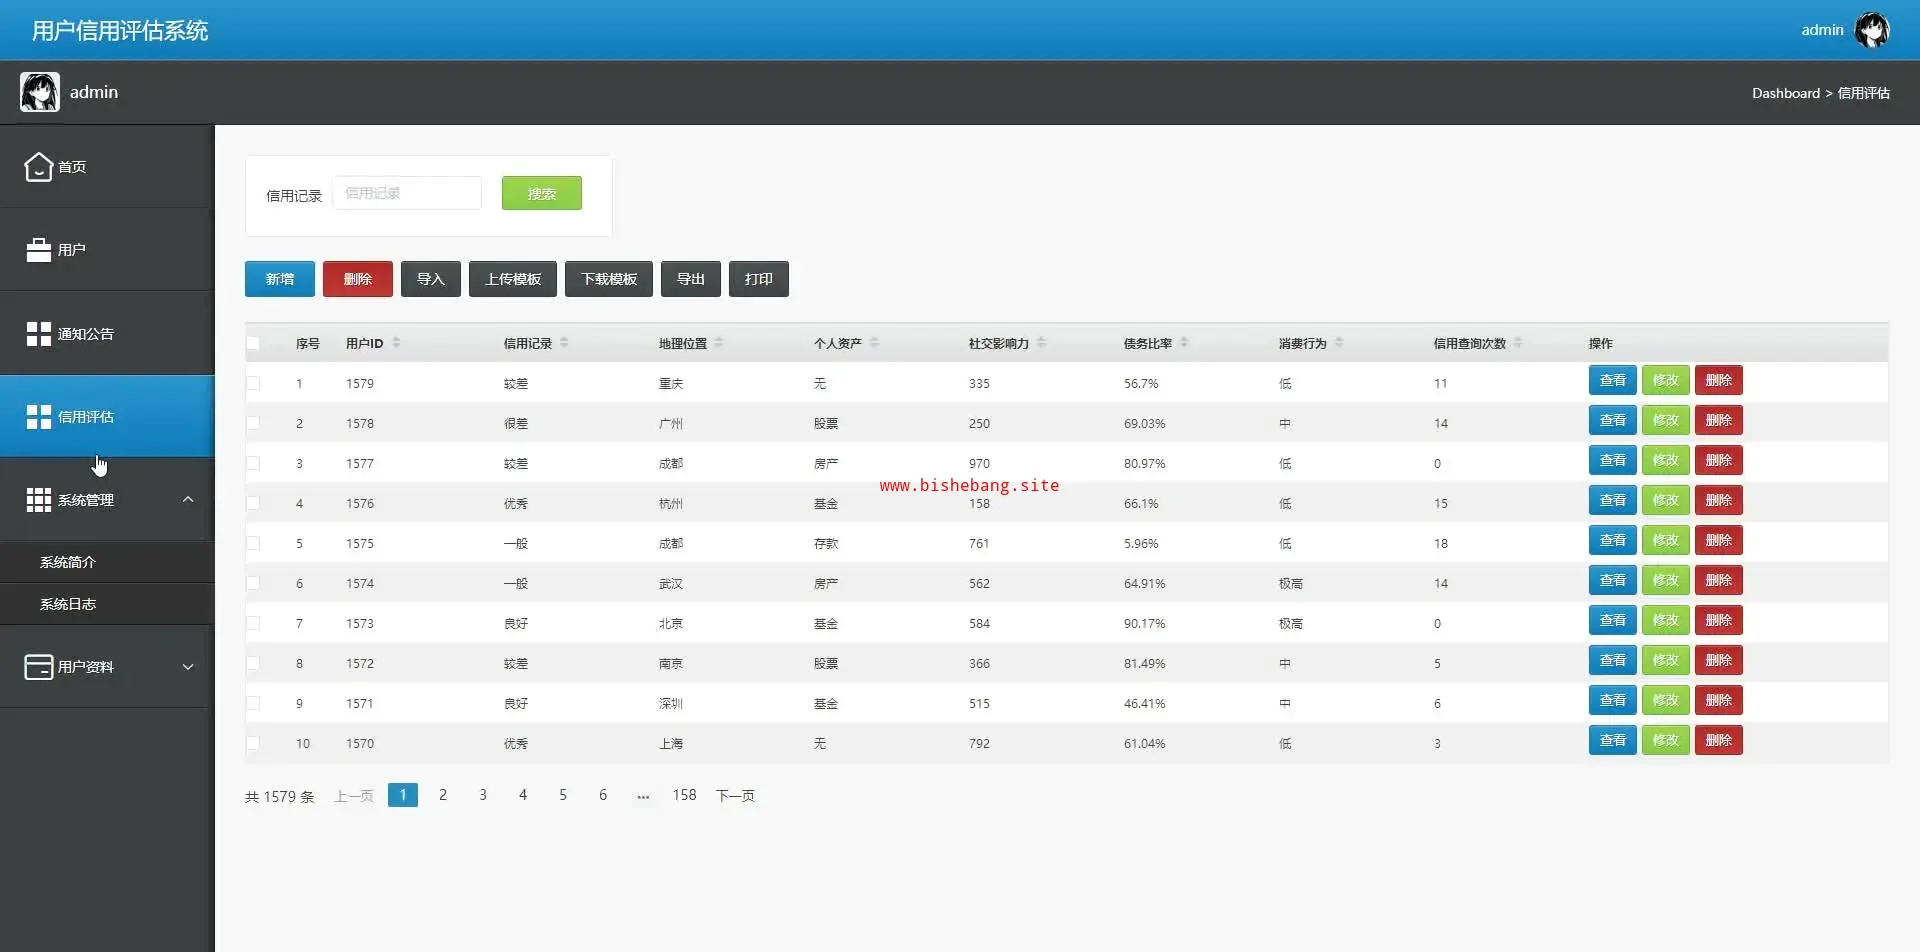Click the grid icon beside 系统管理
This screenshot has height=952, width=1920.
click(38, 500)
